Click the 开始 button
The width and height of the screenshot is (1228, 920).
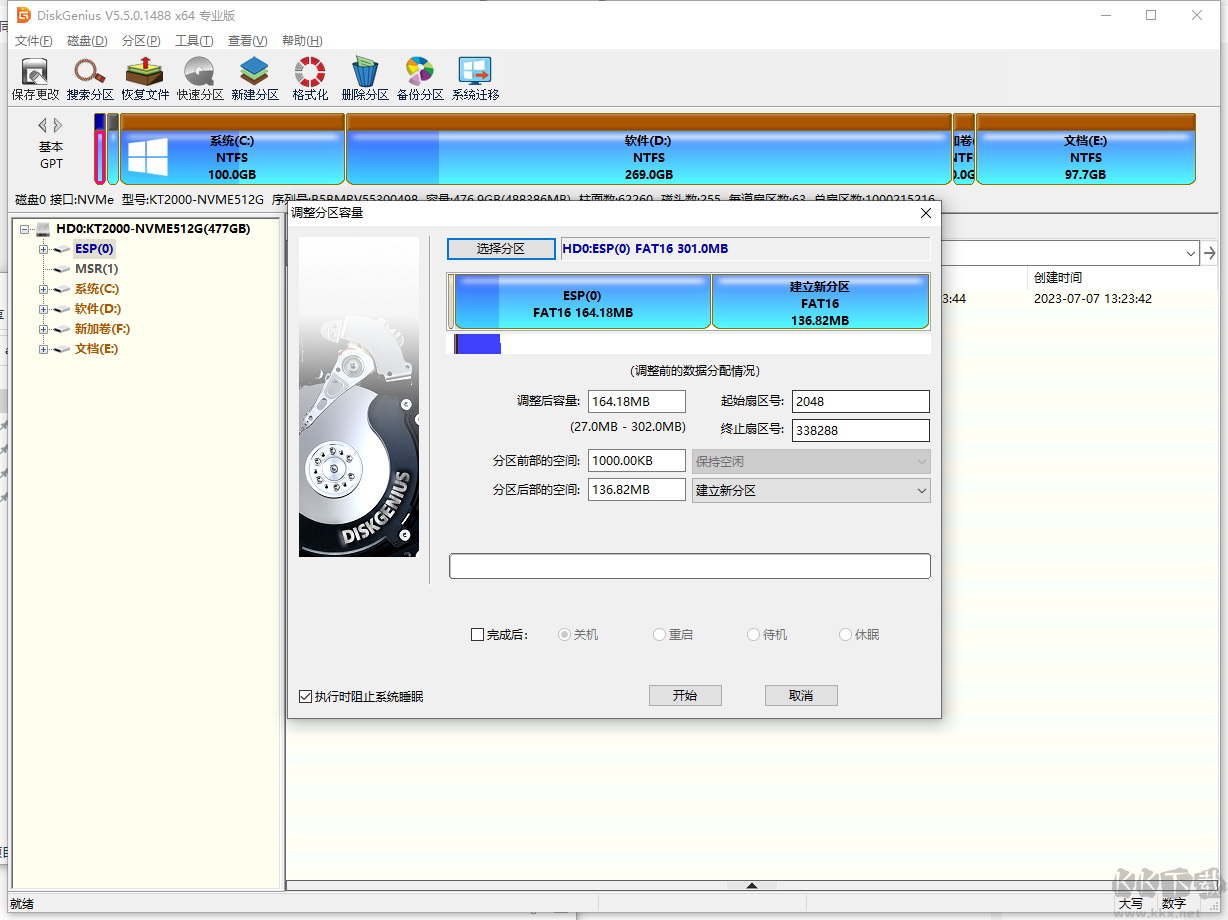pyautogui.click(x=685, y=696)
